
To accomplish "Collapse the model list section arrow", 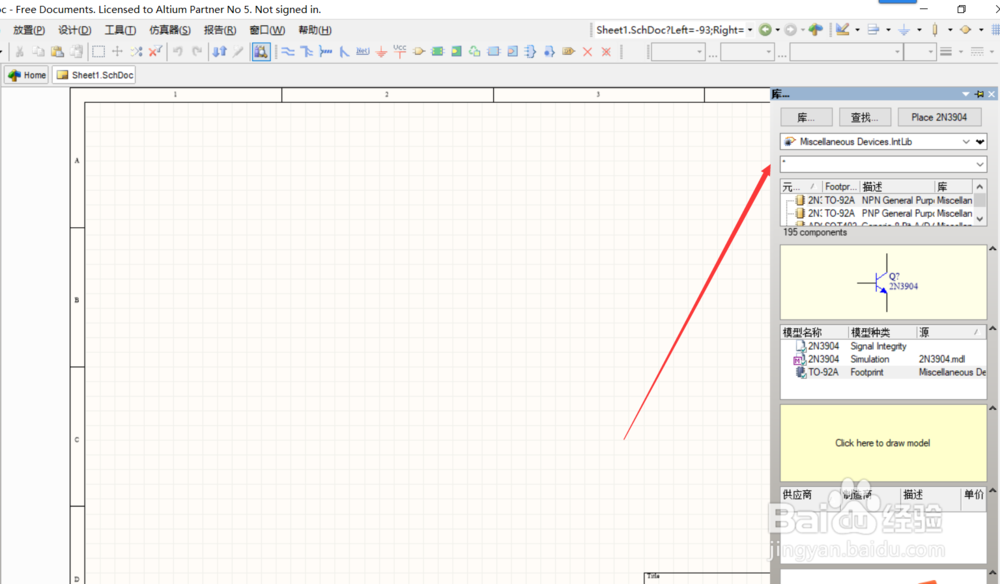I will [x=992, y=328].
